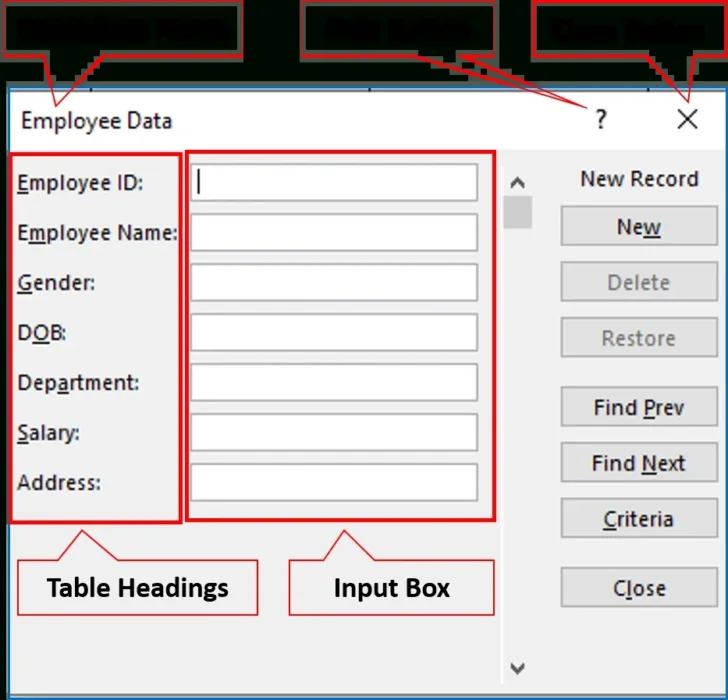Click the "DOB:" label

pos(42,333)
